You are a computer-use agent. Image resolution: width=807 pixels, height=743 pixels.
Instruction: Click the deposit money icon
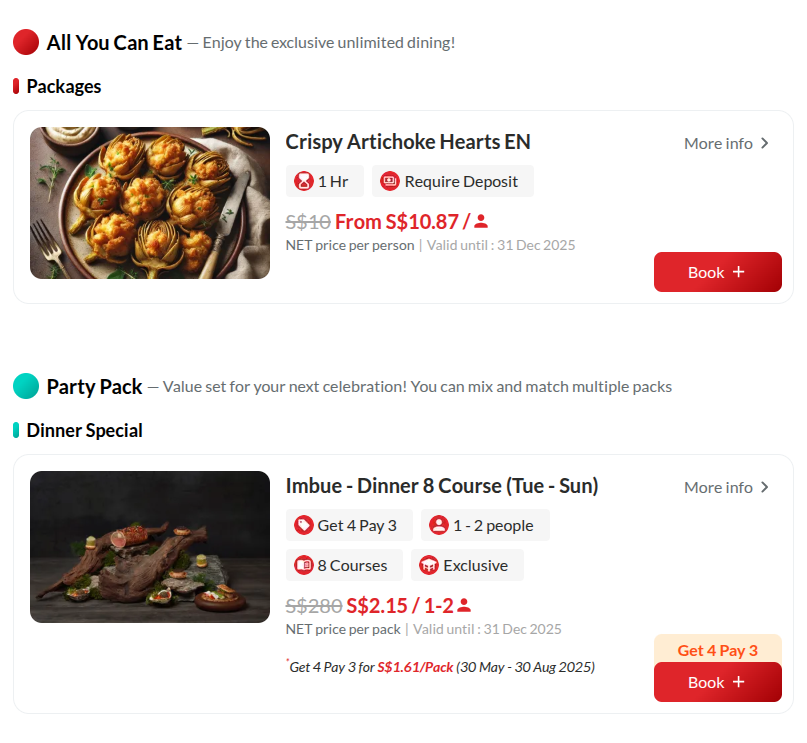coord(391,182)
